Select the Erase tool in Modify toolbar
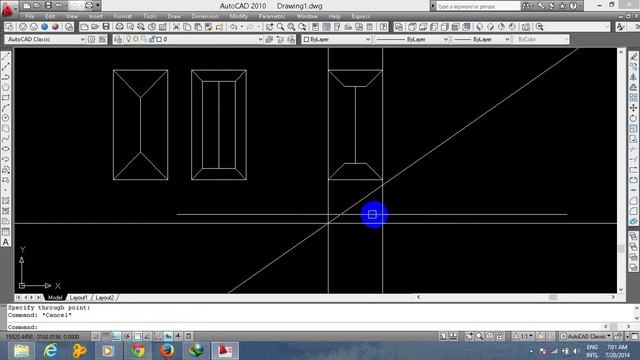This screenshot has width=640, height=360. coord(633,56)
